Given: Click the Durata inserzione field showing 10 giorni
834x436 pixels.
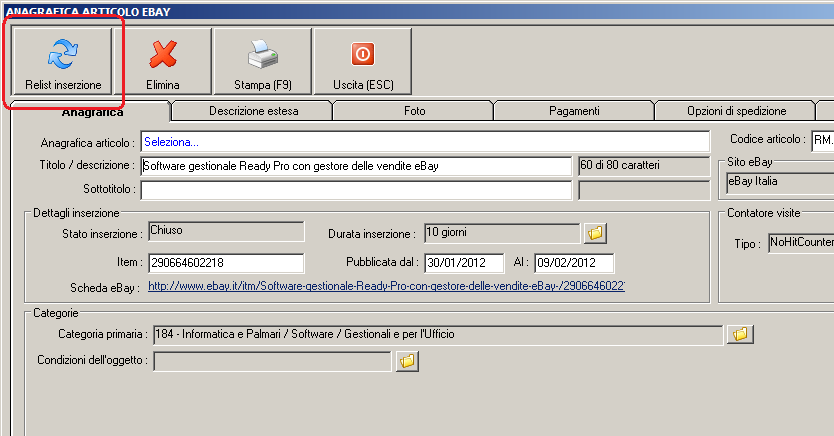Looking at the screenshot, I should (502, 233).
